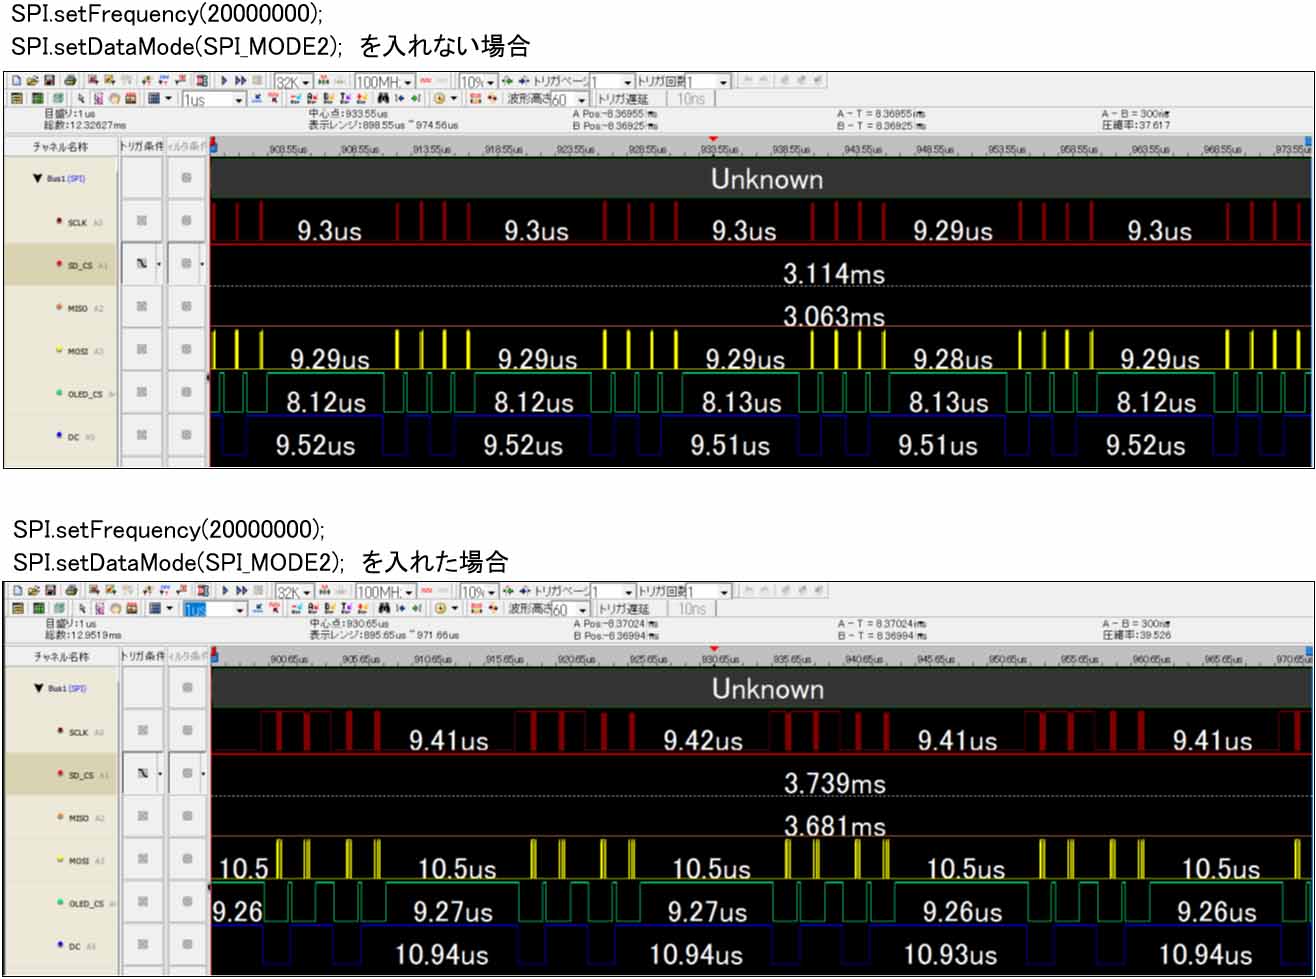Click the binoculars Find icon in the upper window

tap(383, 99)
